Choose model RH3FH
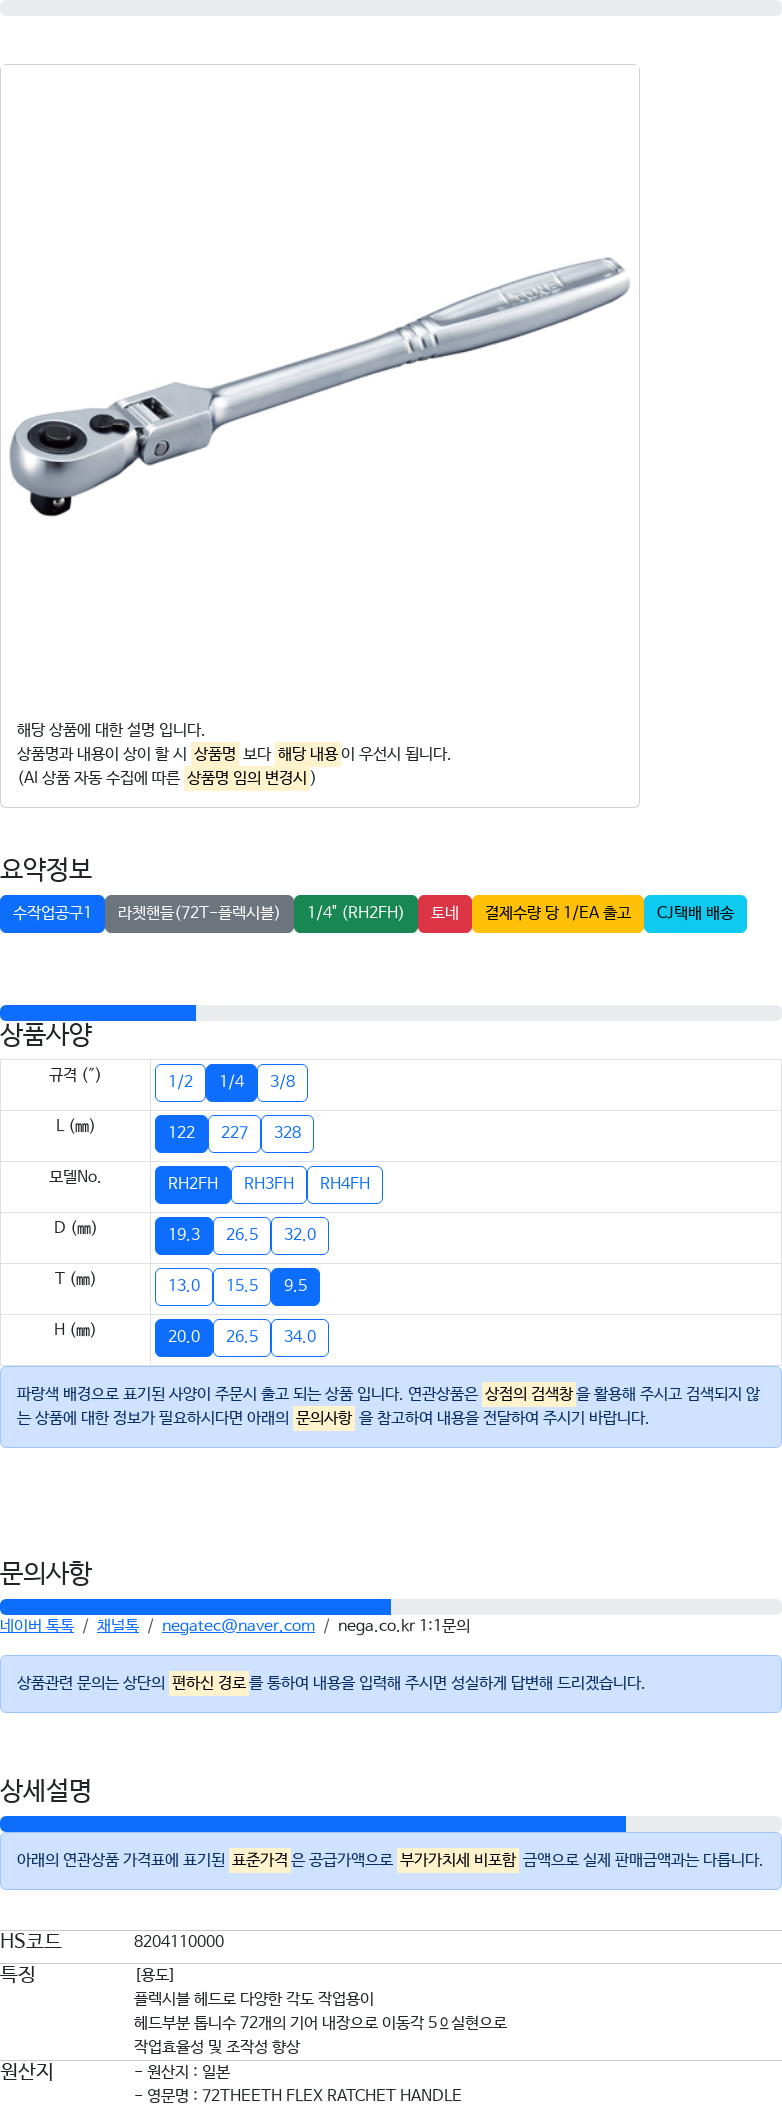 coord(269,1184)
